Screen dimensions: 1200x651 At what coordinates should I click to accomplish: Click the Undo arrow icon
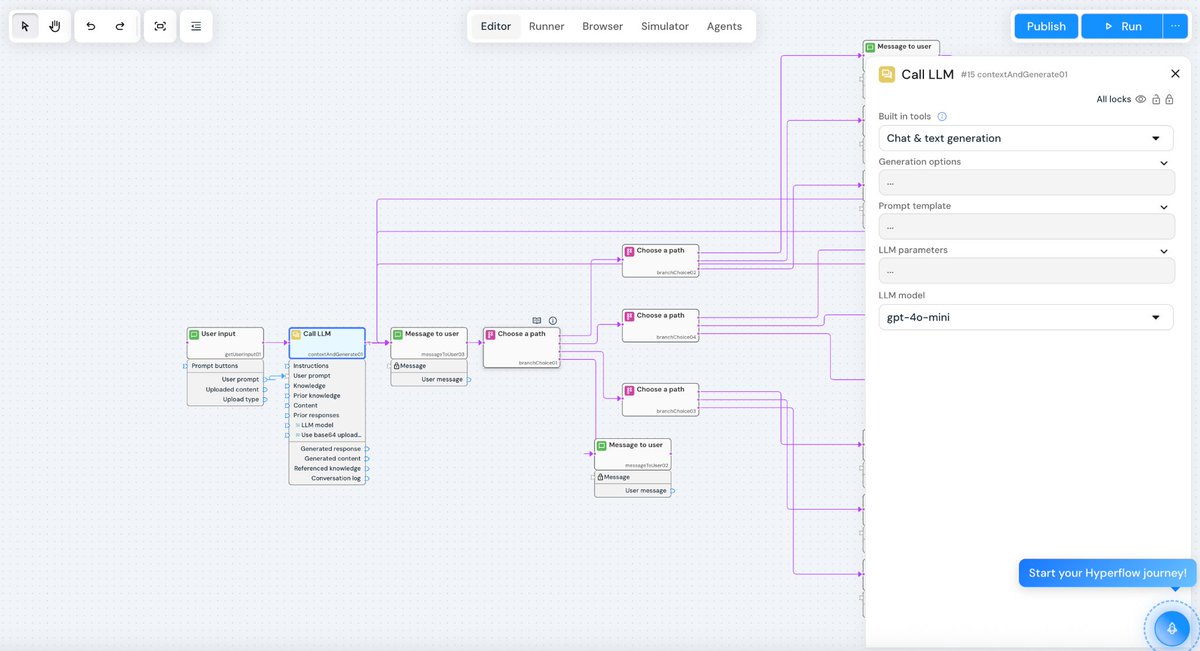(x=89, y=25)
